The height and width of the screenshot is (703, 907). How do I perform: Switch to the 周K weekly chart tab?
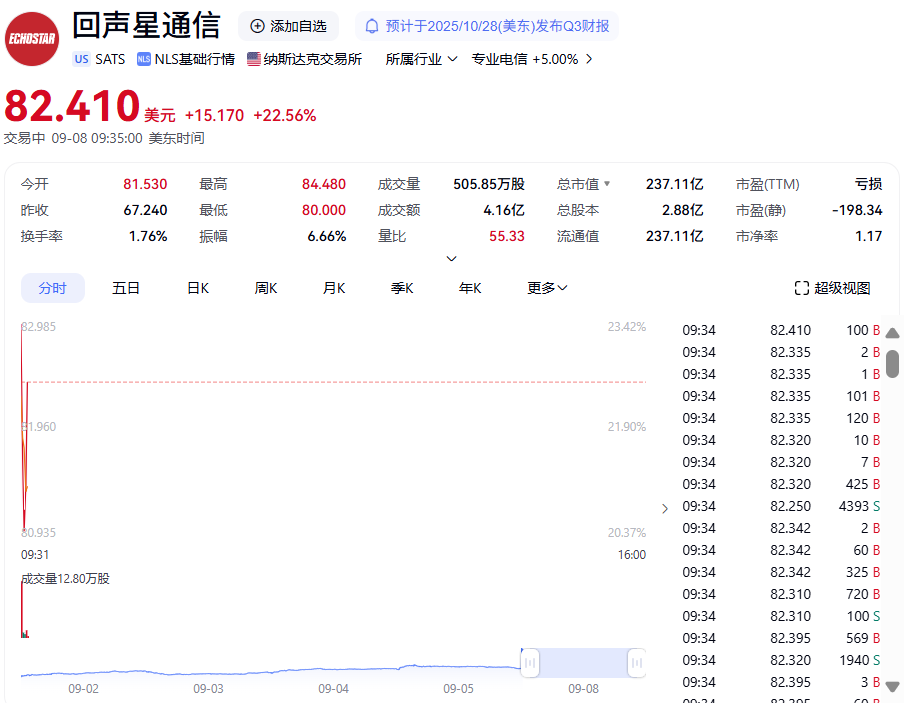(266, 288)
